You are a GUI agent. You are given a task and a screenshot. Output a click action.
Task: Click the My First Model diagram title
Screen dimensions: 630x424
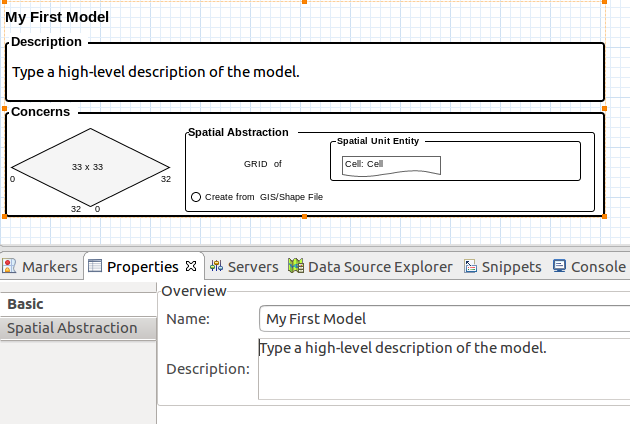coord(57,17)
